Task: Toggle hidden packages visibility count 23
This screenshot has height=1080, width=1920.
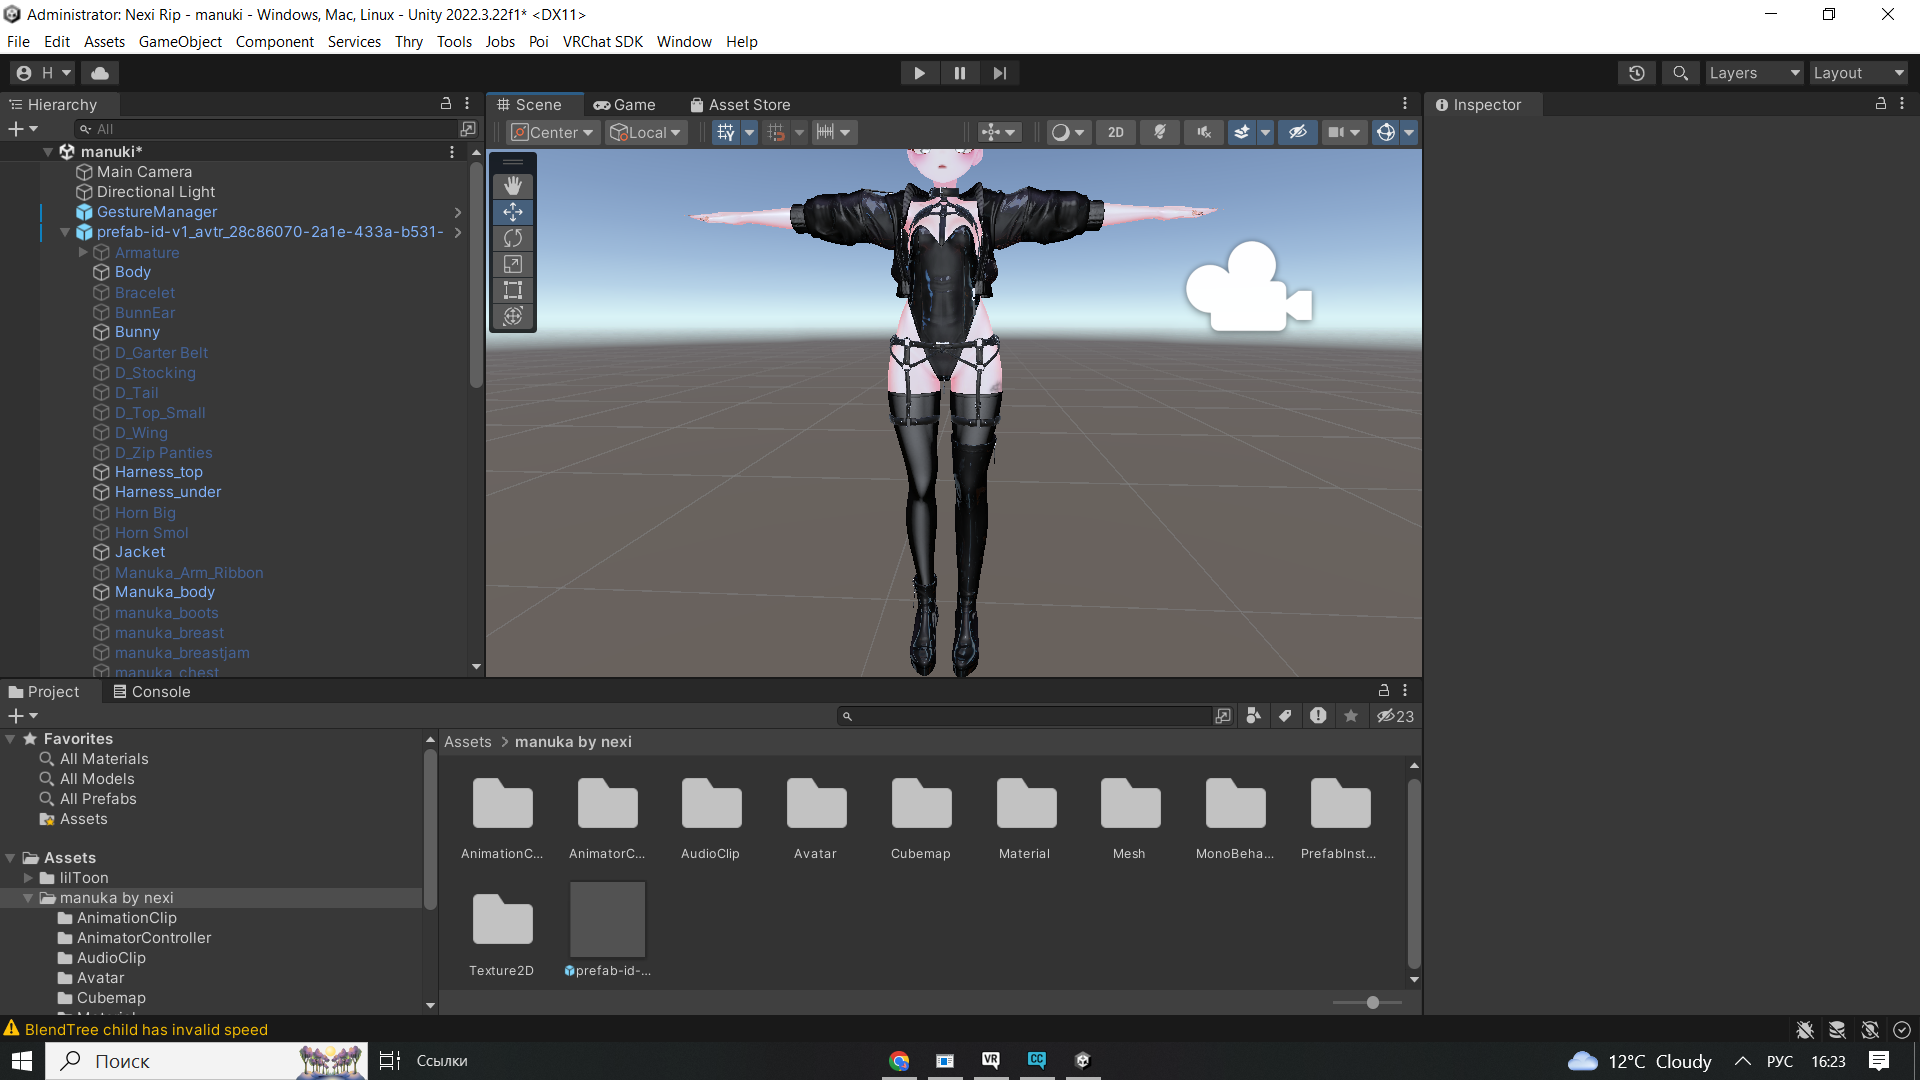Action: pos(1395,716)
